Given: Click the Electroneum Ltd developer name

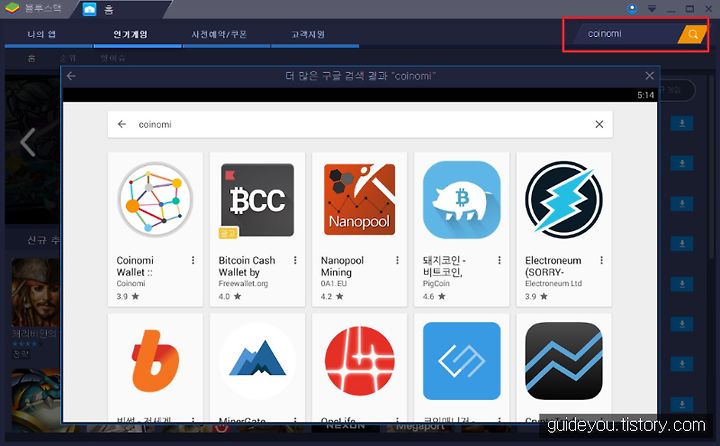Looking at the screenshot, I should [x=553, y=283].
